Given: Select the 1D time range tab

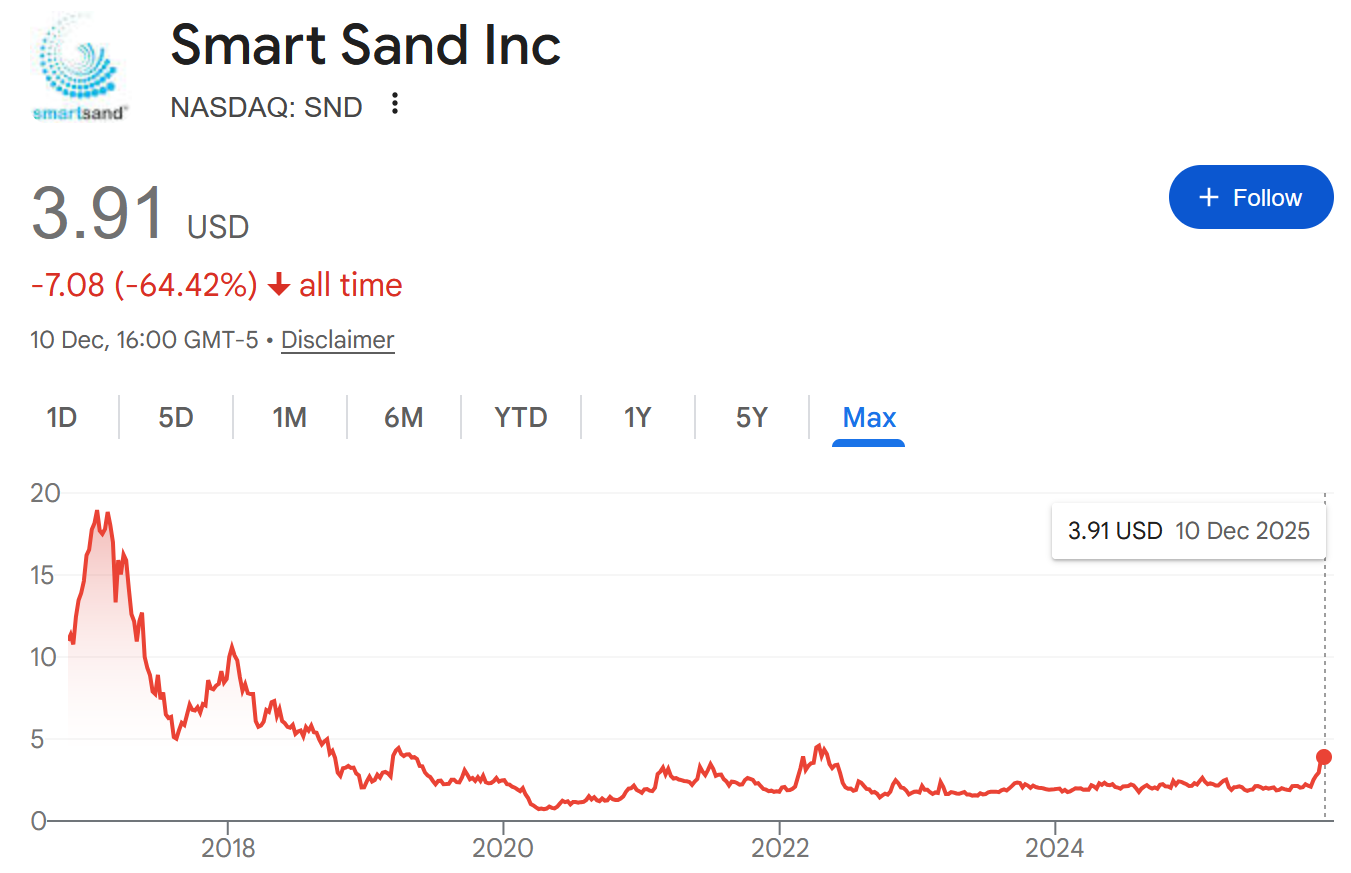Looking at the screenshot, I should point(62,417).
